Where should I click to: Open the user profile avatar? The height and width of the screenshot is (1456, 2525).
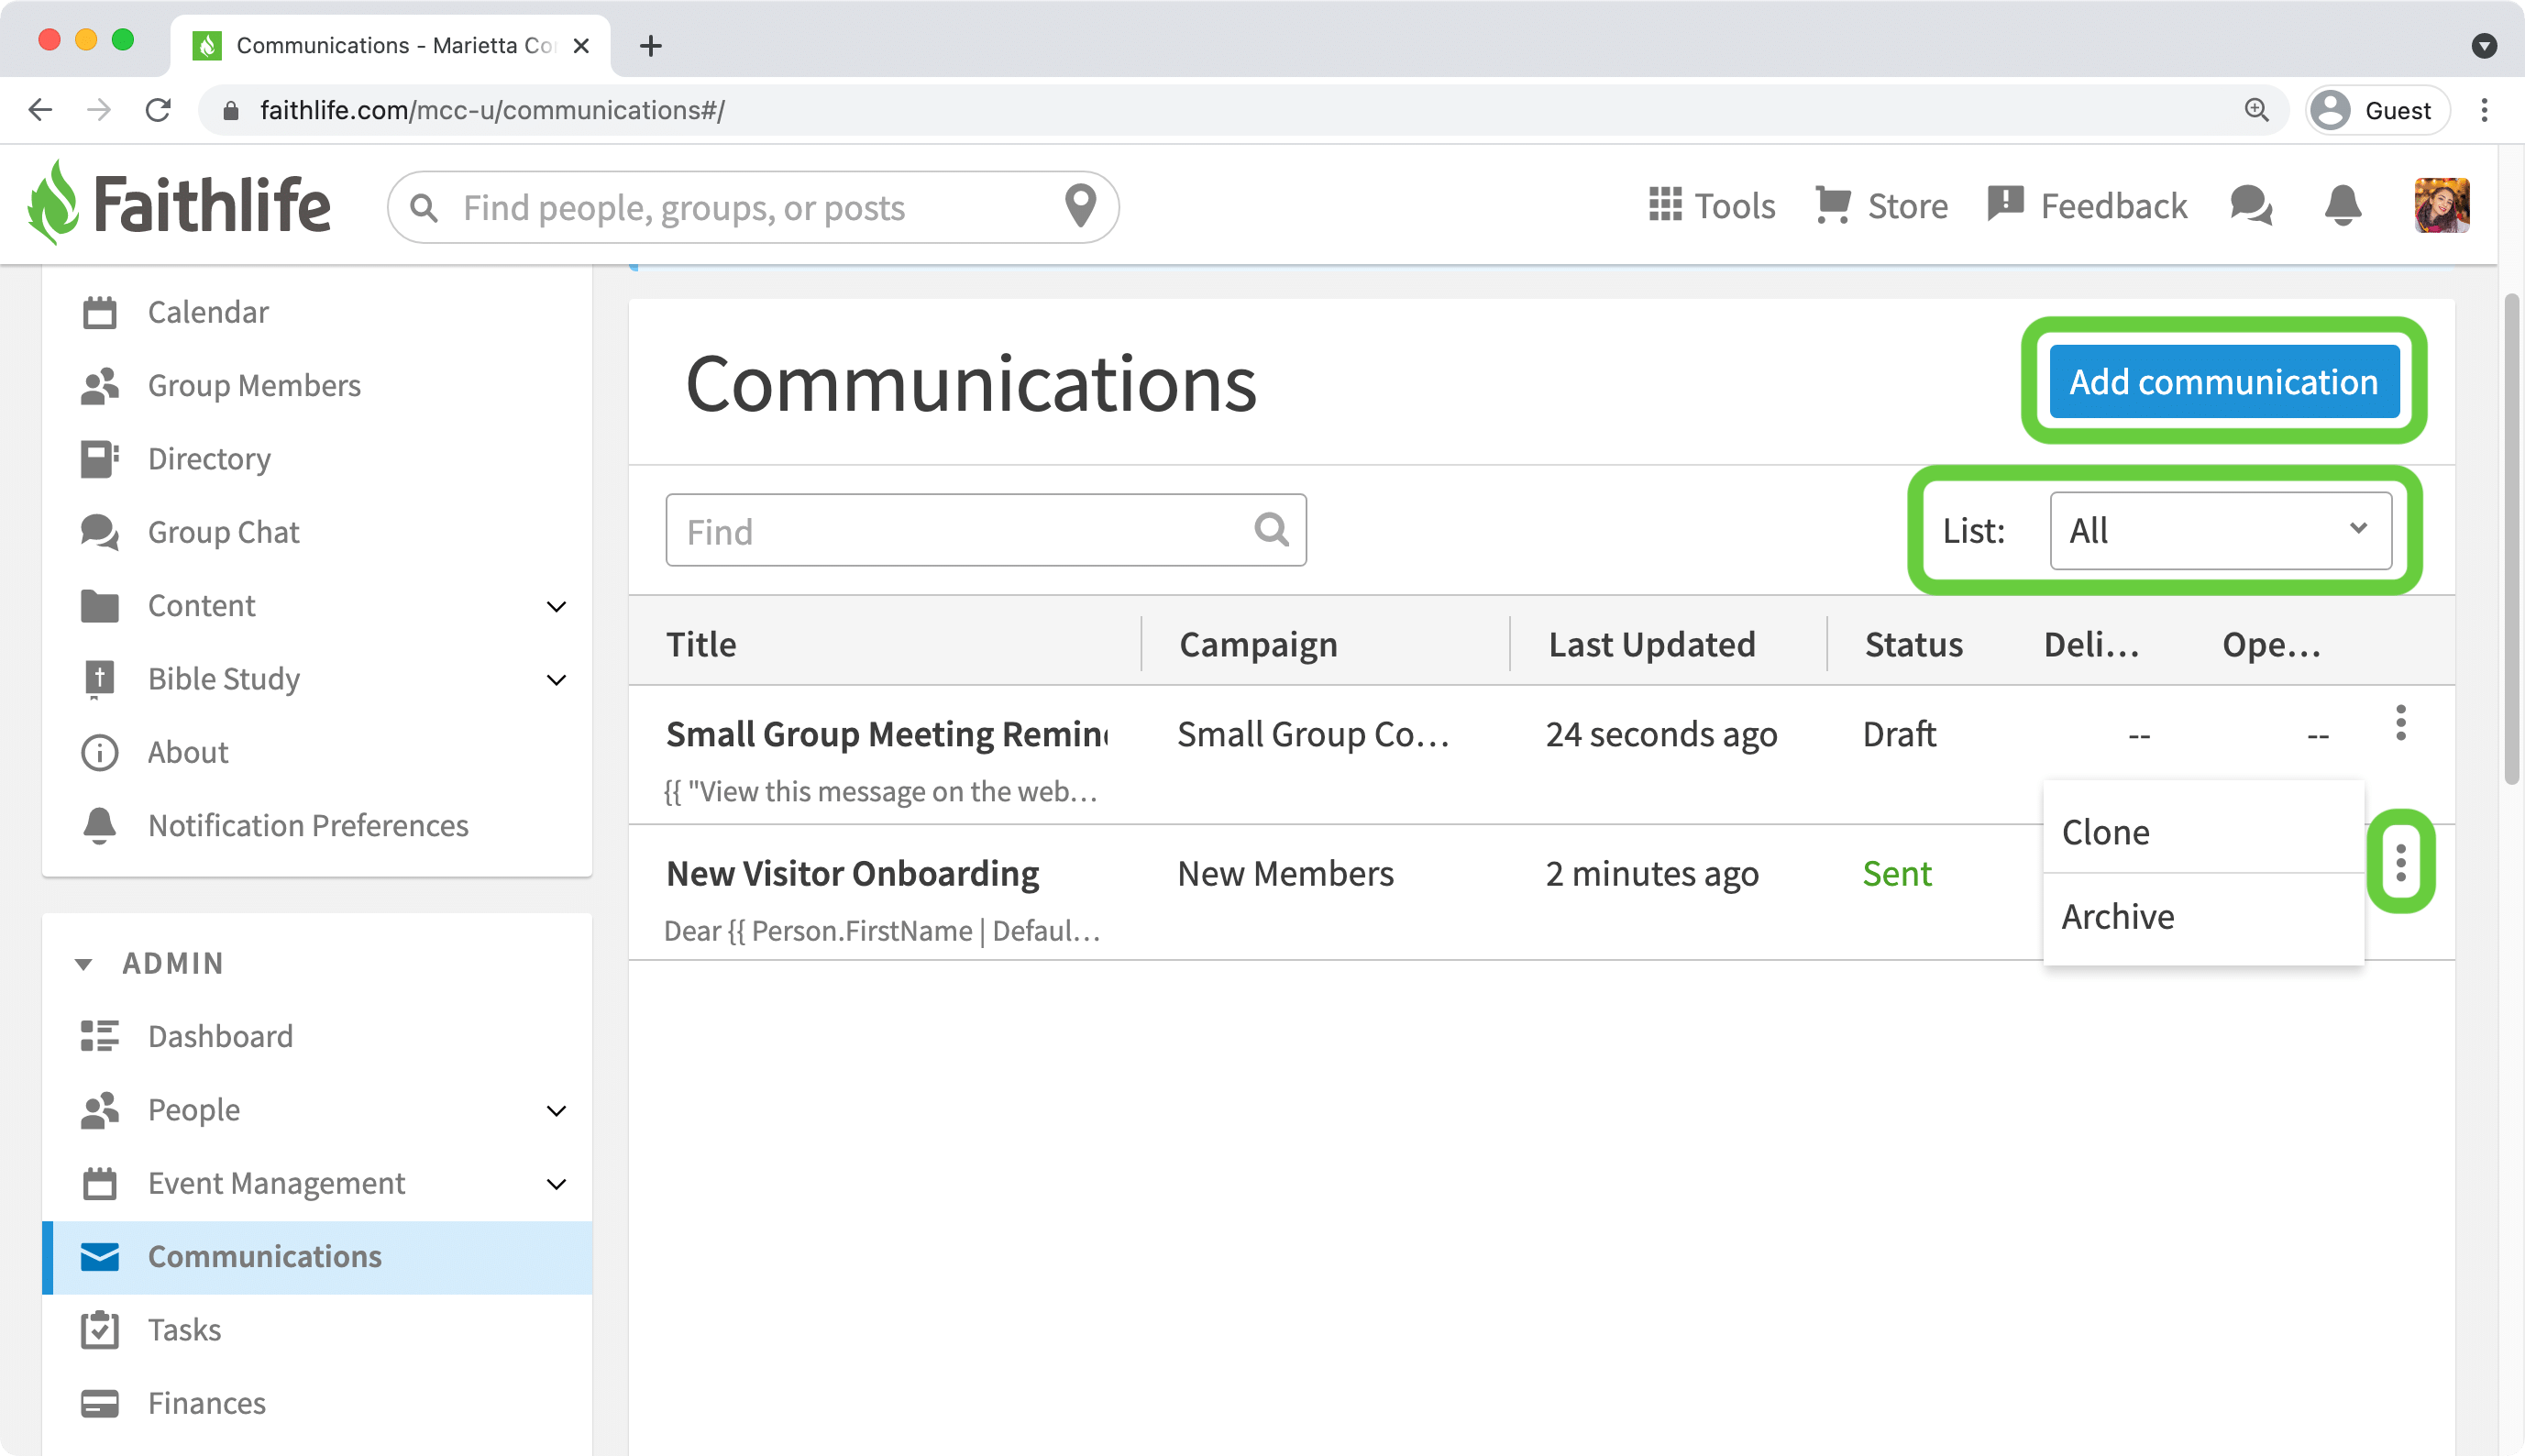click(2441, 205)
